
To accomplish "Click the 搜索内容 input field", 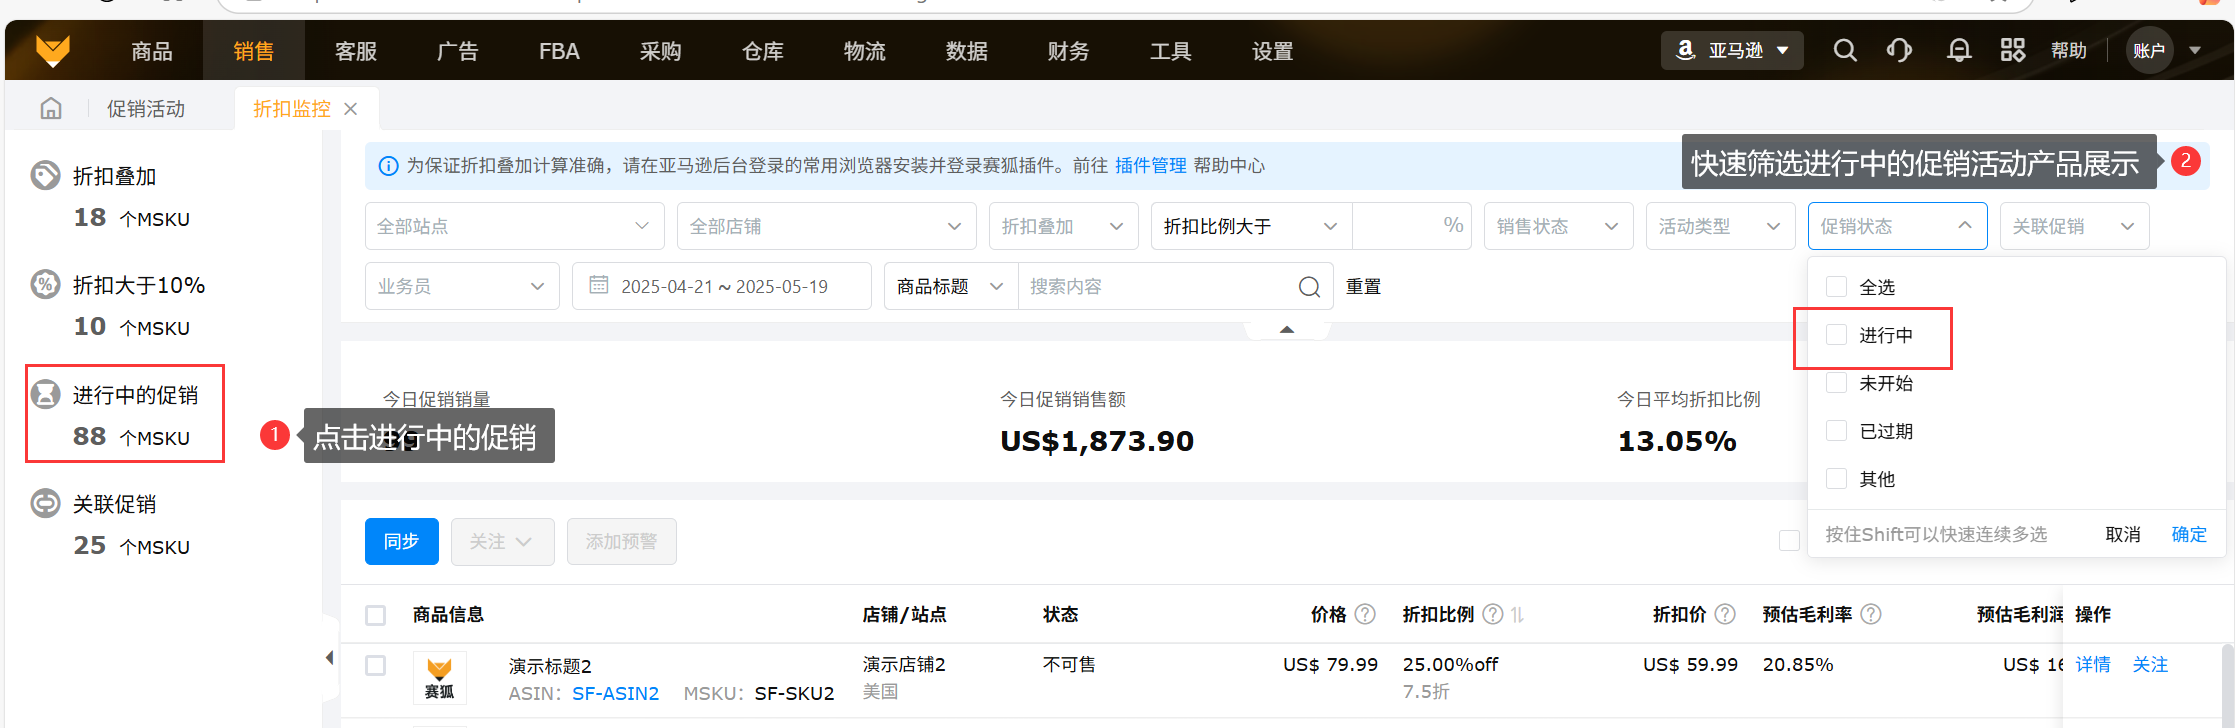I will tap(1155, 287).
